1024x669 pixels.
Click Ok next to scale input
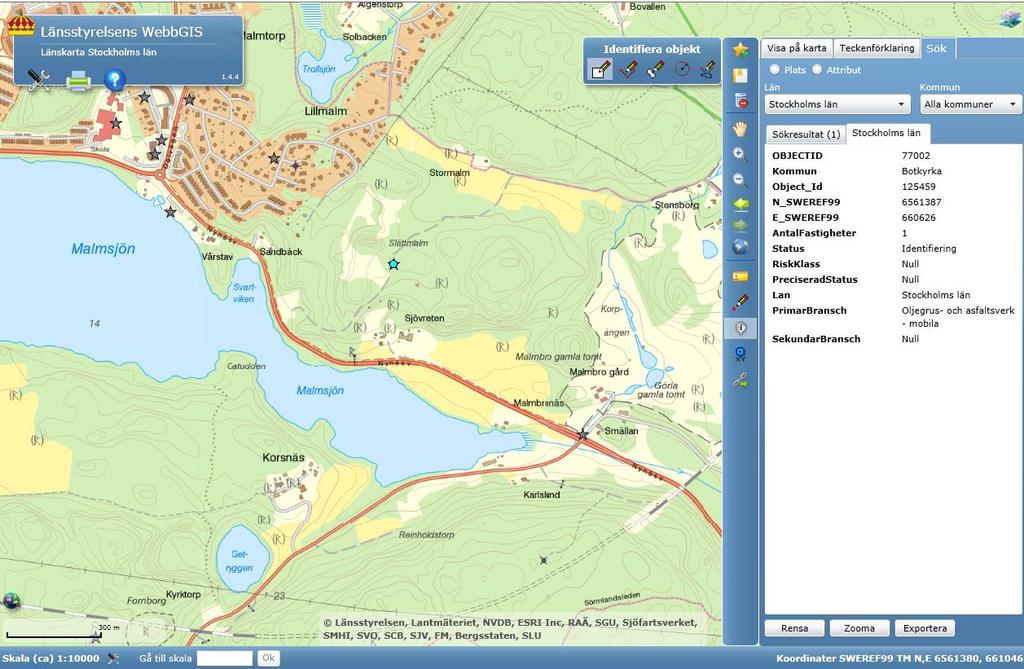[268, 658]
